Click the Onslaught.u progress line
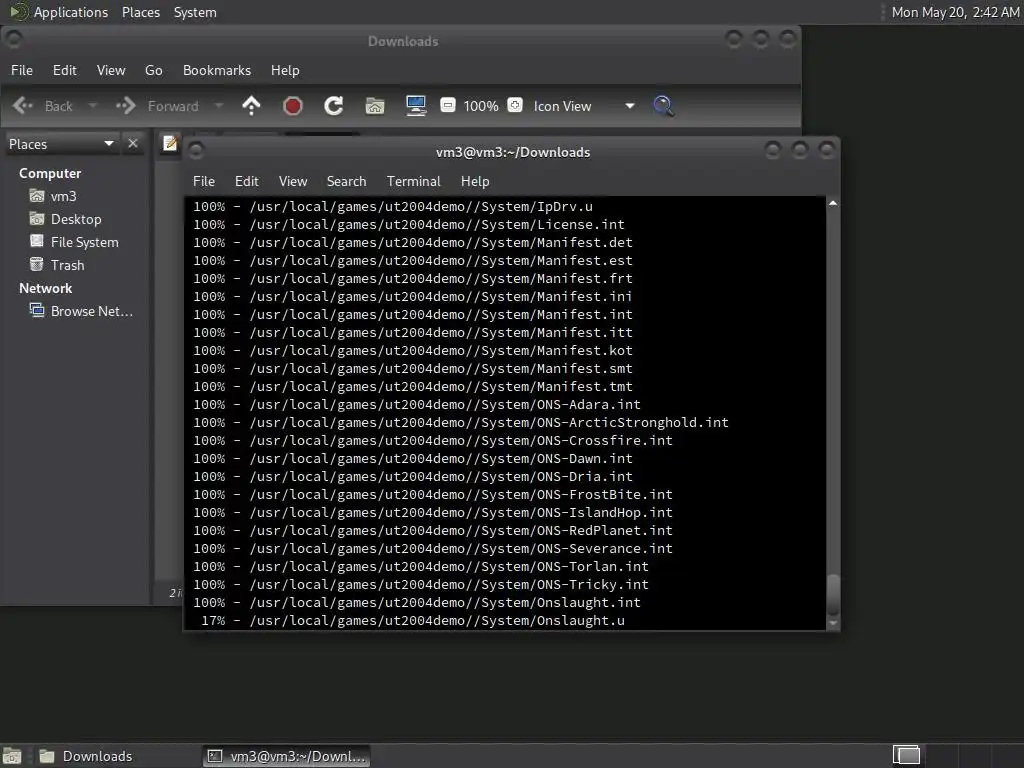The height and width of the screenshot is (768, 1024). tap(412, 620)
